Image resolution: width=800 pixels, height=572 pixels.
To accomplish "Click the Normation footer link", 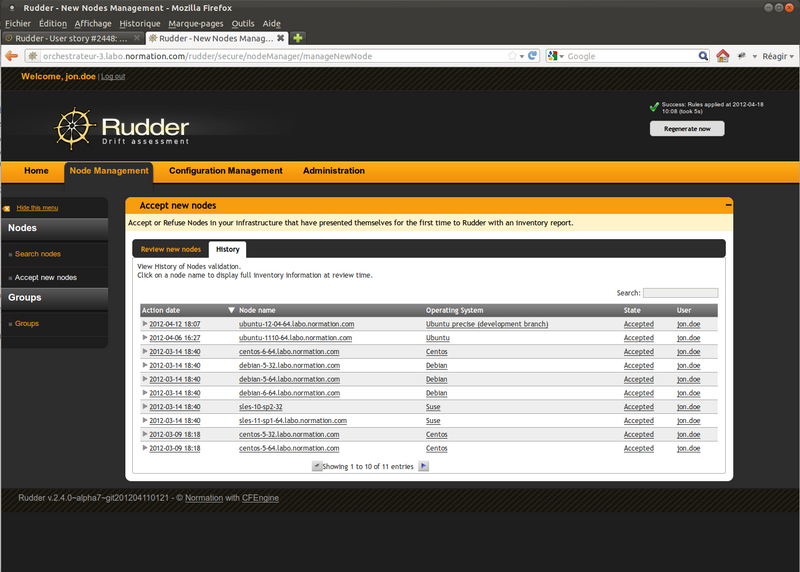I will [x=204, y=498].
